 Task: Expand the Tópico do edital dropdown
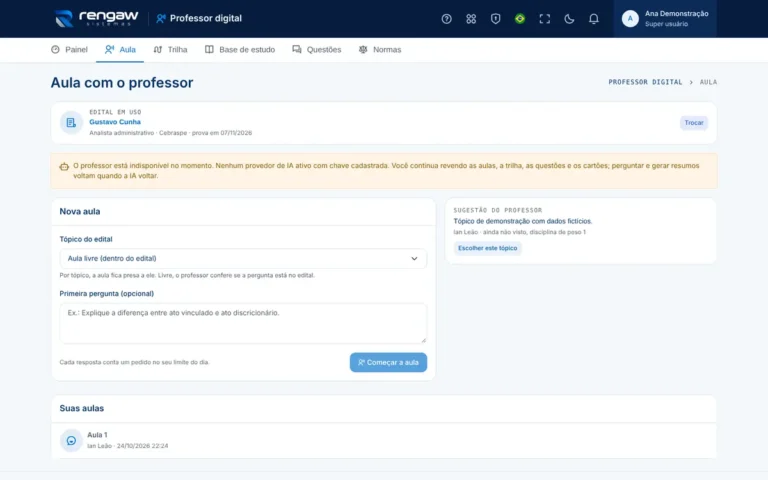pos(243,259)
